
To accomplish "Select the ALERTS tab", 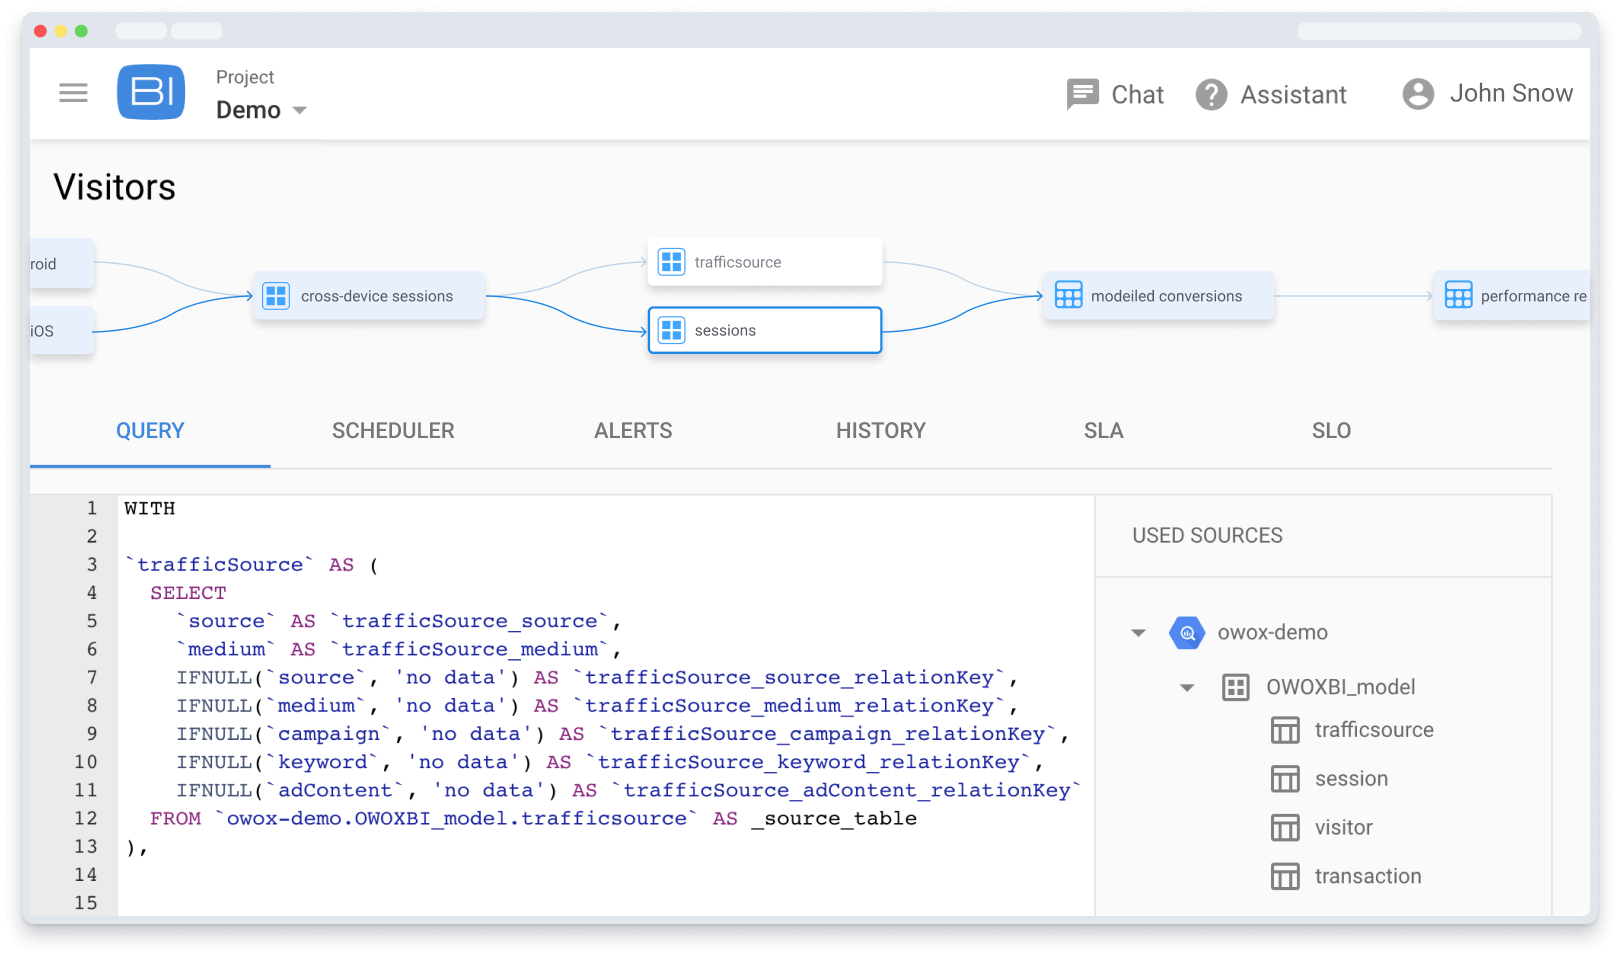I will (632, 431).
